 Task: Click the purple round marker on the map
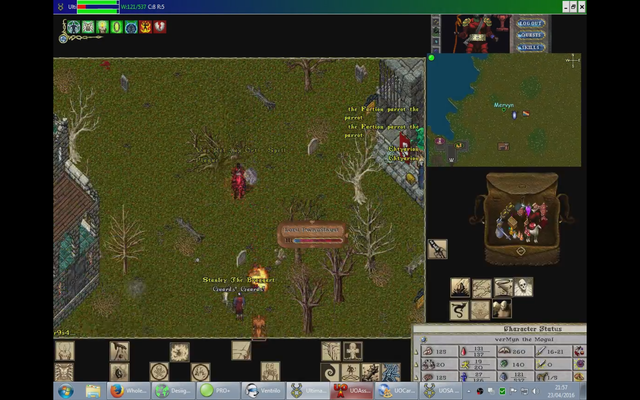(440, 141)
